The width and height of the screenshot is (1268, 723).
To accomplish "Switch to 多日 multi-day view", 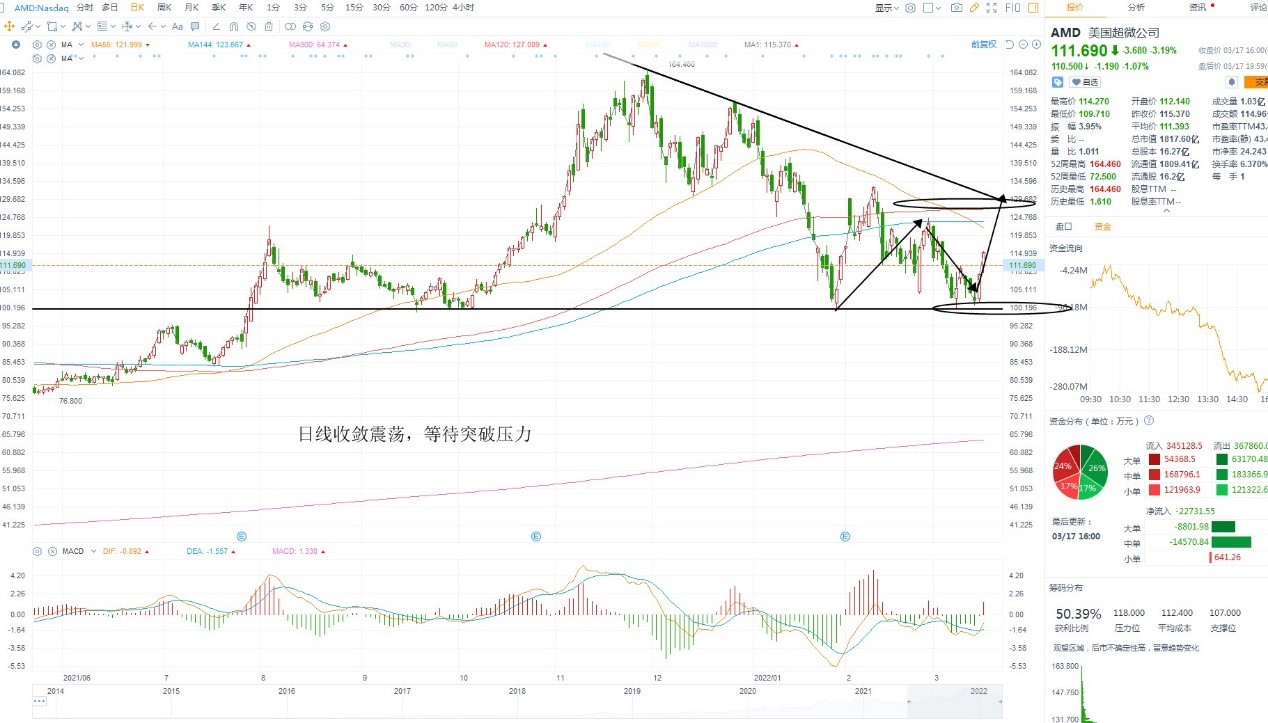I will point(110,7).
